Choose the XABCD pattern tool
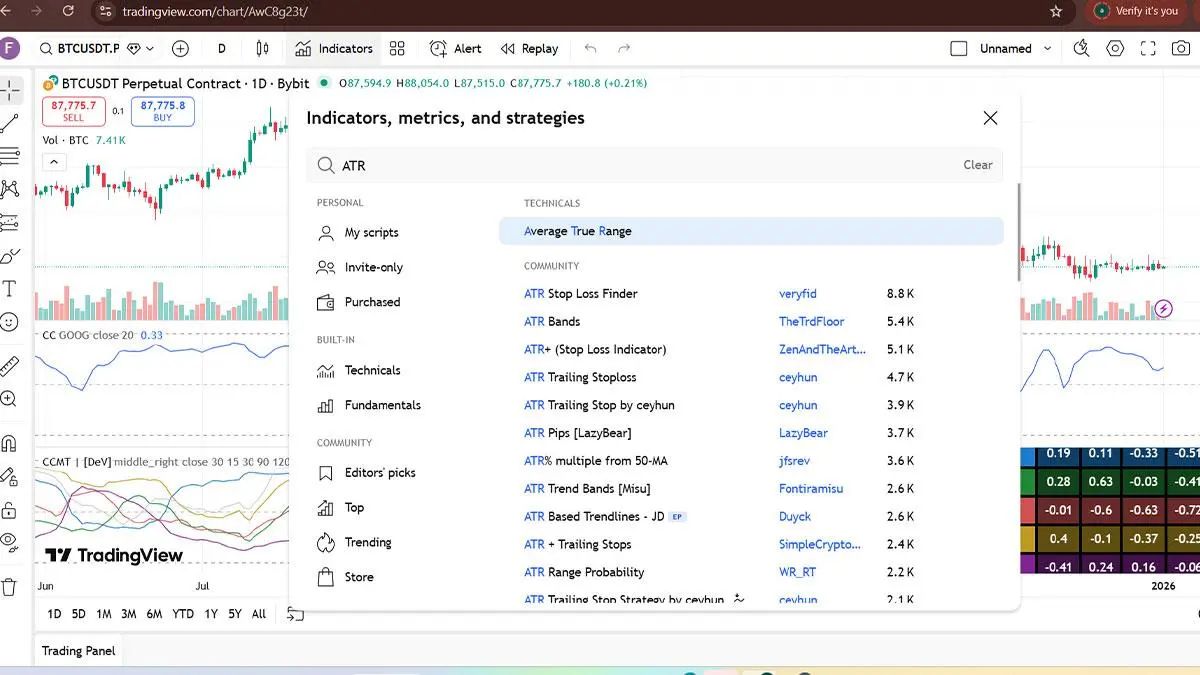The image size is (1200, 675). coord(10,189)
